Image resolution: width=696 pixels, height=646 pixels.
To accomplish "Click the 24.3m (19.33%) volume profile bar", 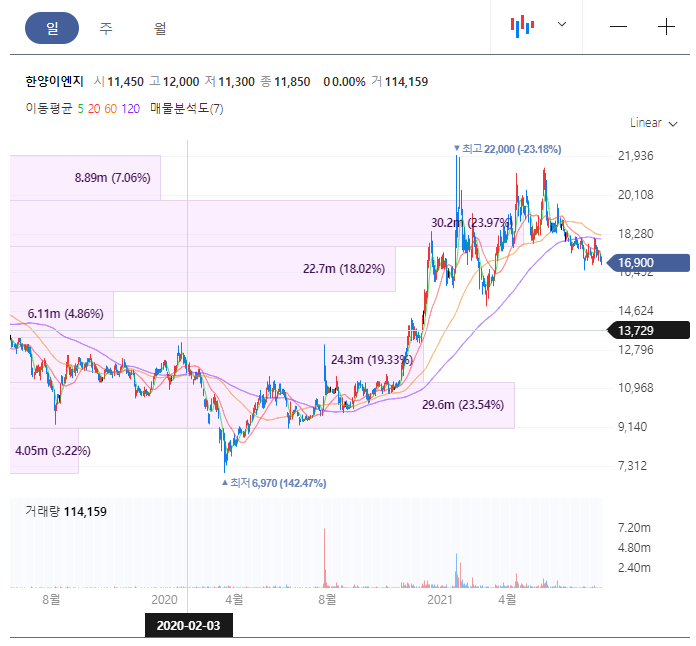I will pyautogui.click(x=217, y=360).
